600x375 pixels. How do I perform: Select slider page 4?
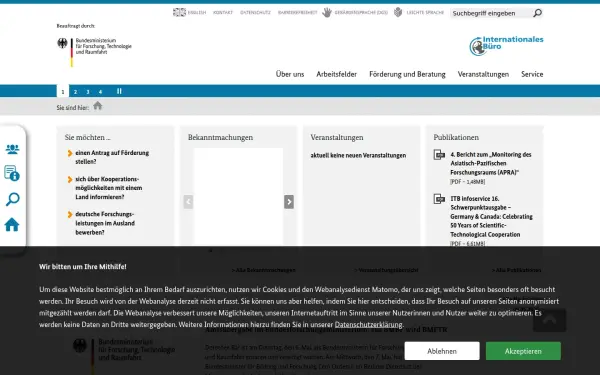click(100, 91)
